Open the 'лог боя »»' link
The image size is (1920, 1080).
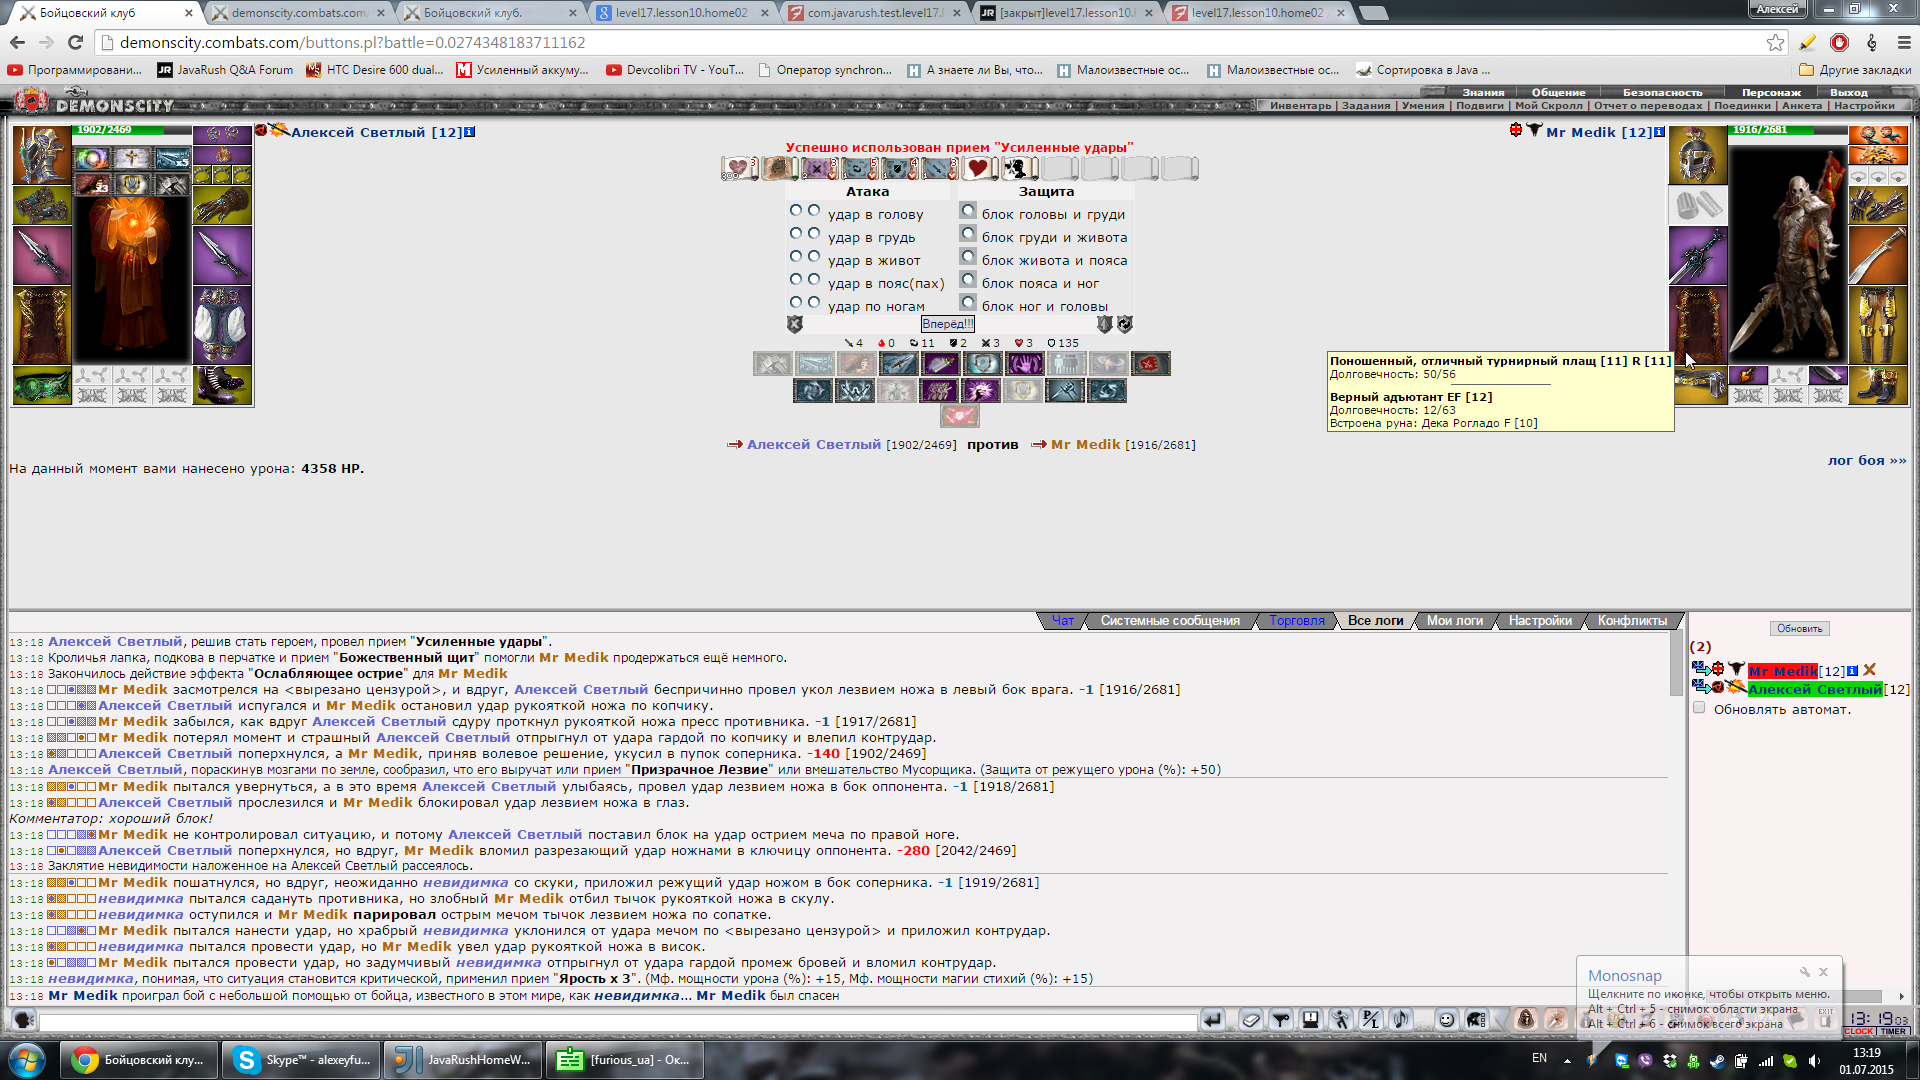click(1867, 460)
